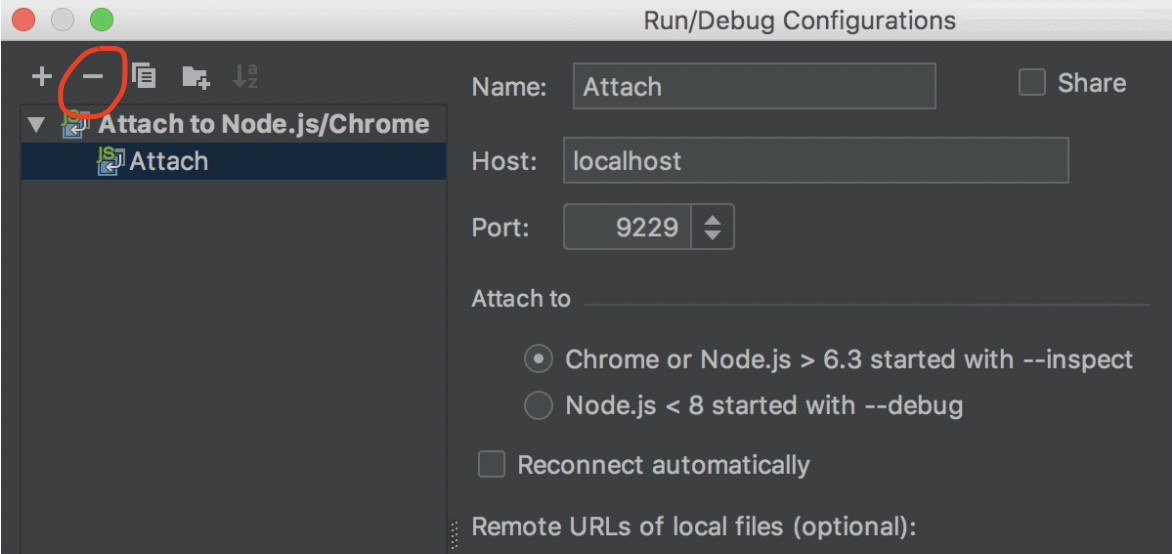Decrease the Port value with down arrow

pyautogui.click(x=712, y=235)
